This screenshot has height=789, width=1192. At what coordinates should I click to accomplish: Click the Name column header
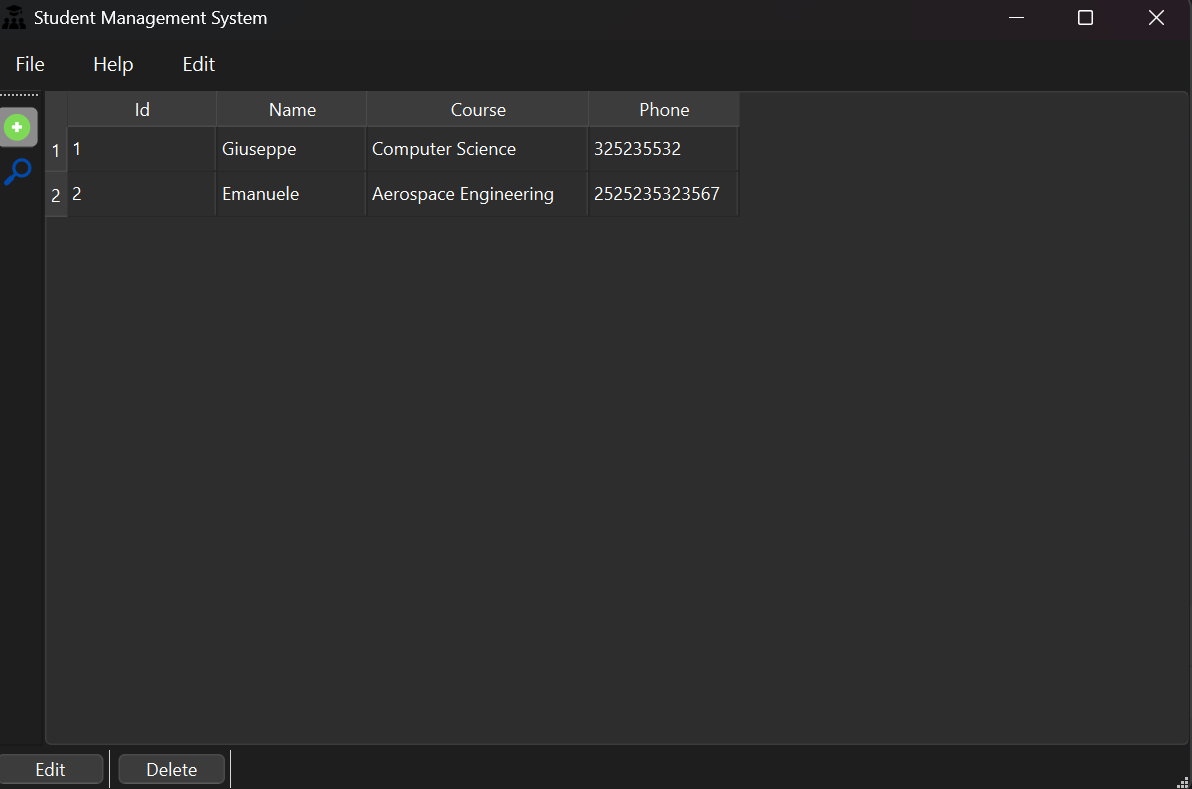(x=292, y=110)
